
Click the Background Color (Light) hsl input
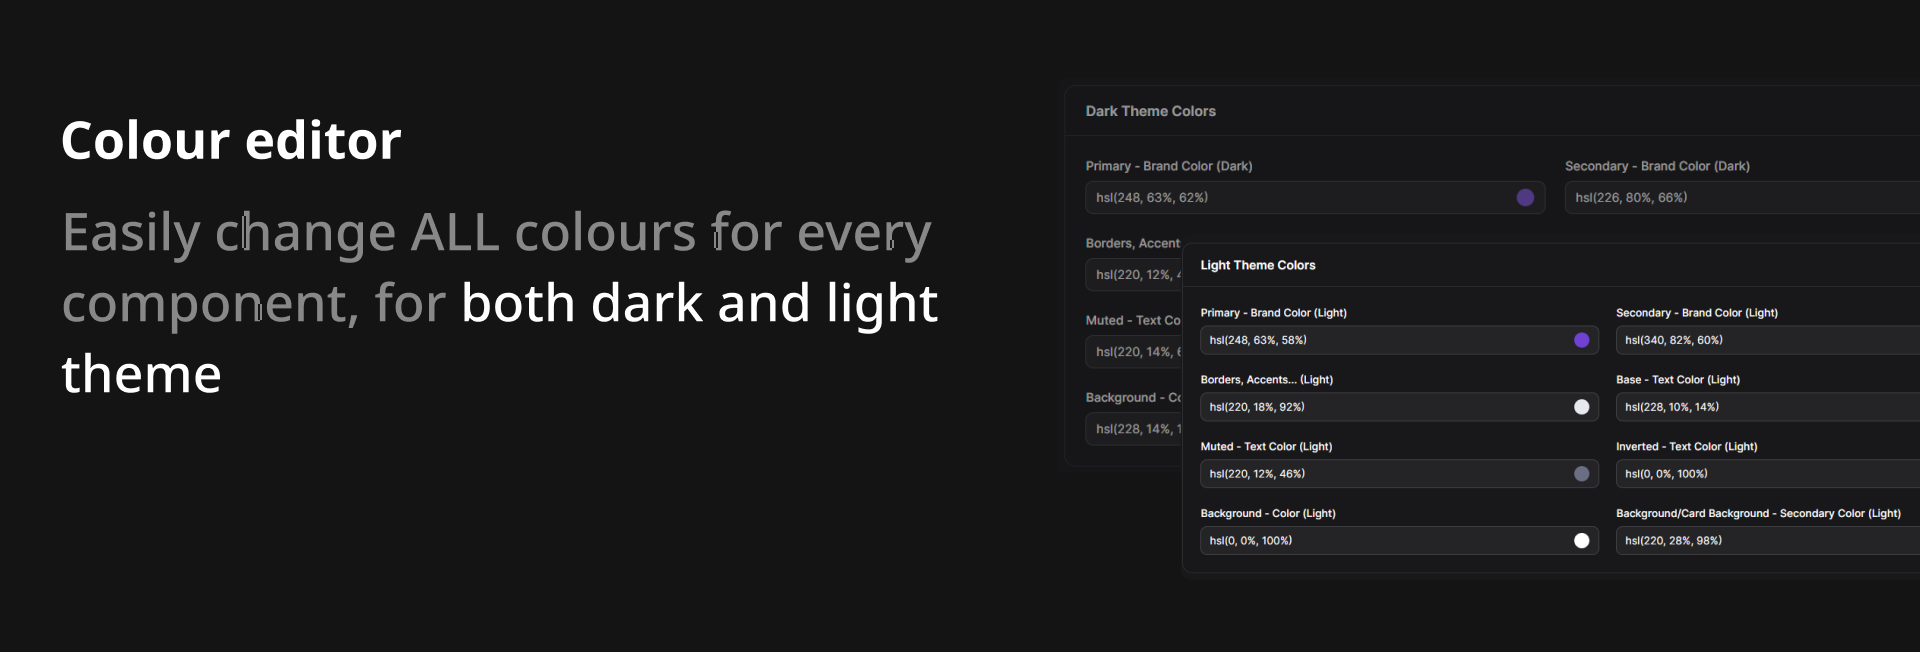1380,541
